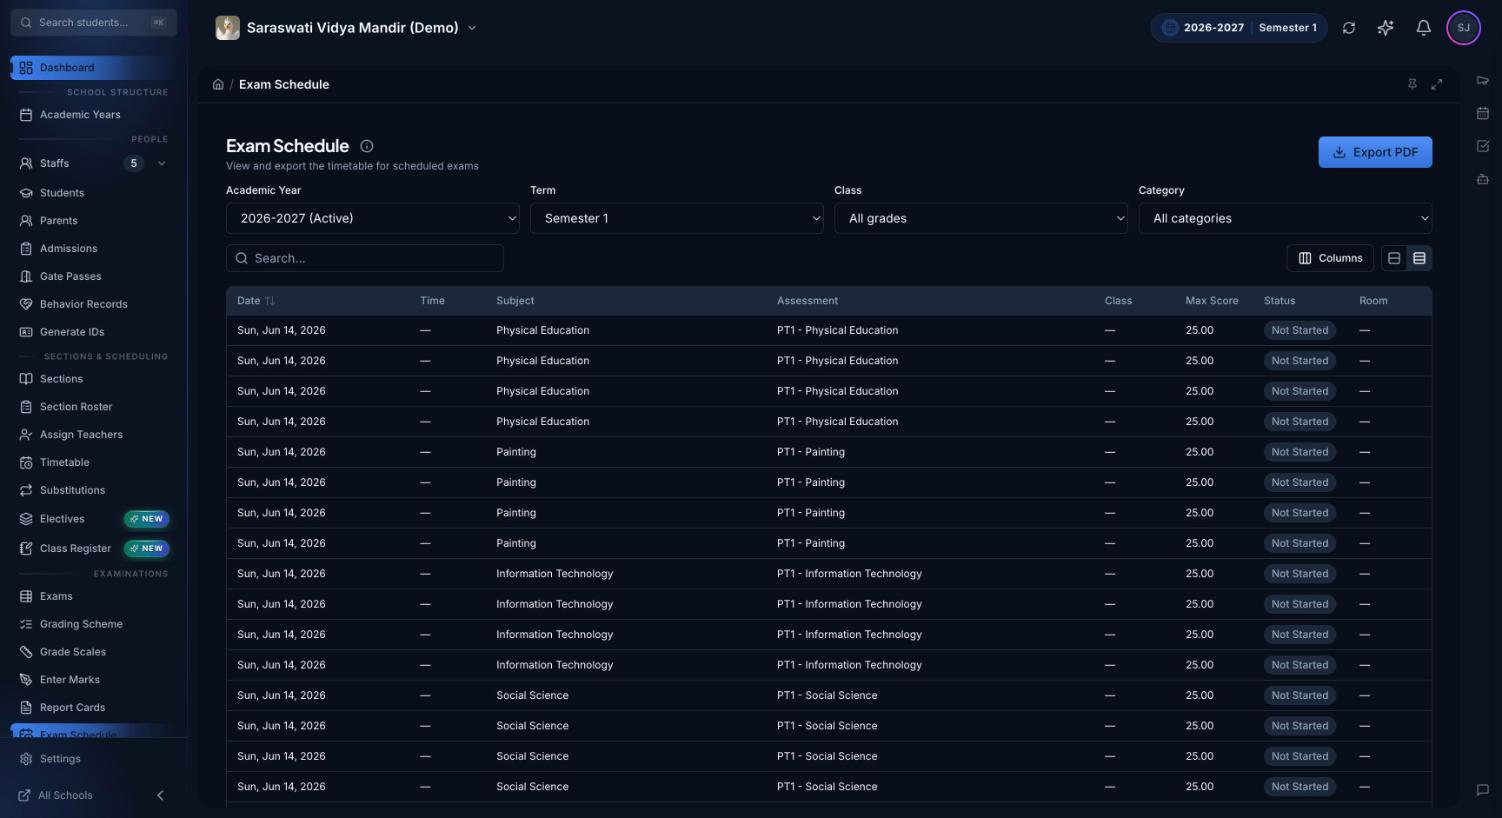The width and height of the screenshot is (1502, 818).
Task: Open the checklist tasks icon in right rail
Action: pos(1482,146)
